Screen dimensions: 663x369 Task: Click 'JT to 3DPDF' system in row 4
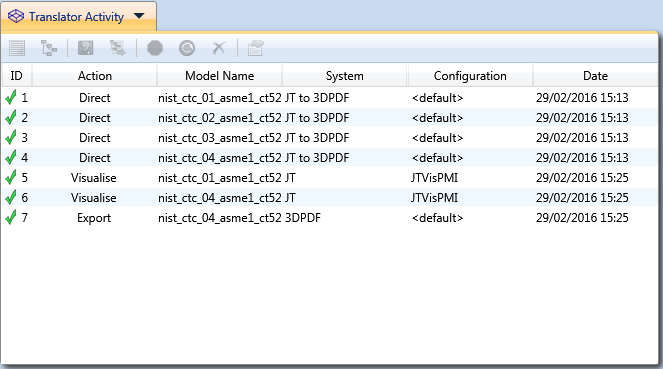coord(317,158)
